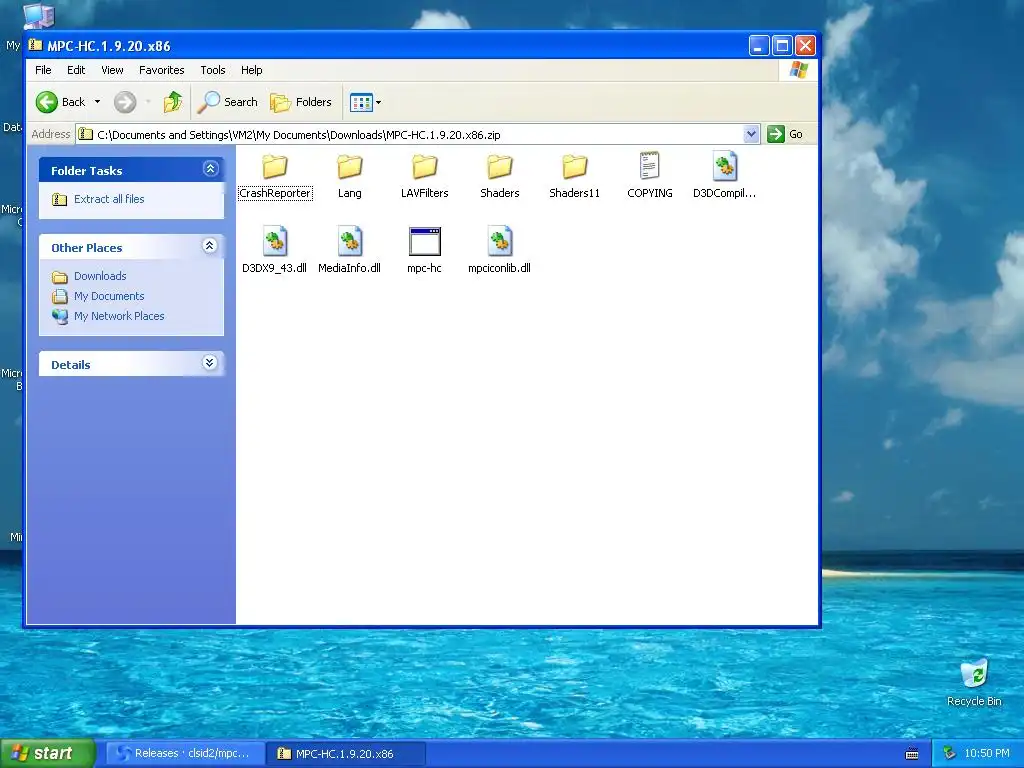Click the system tray network icon
Viewport: 1024px width, 768px height.
click(950, 754)
